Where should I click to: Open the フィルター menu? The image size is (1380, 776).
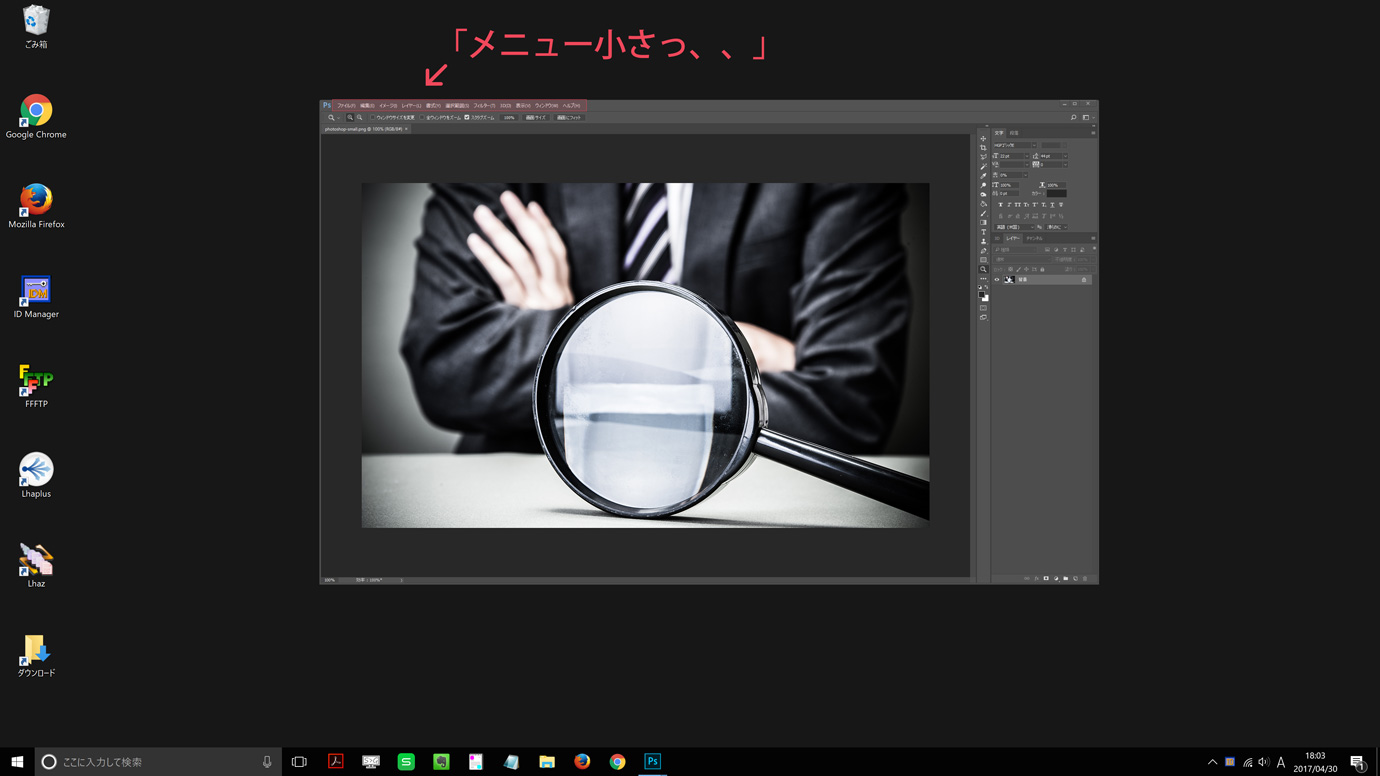click(484, 106)
